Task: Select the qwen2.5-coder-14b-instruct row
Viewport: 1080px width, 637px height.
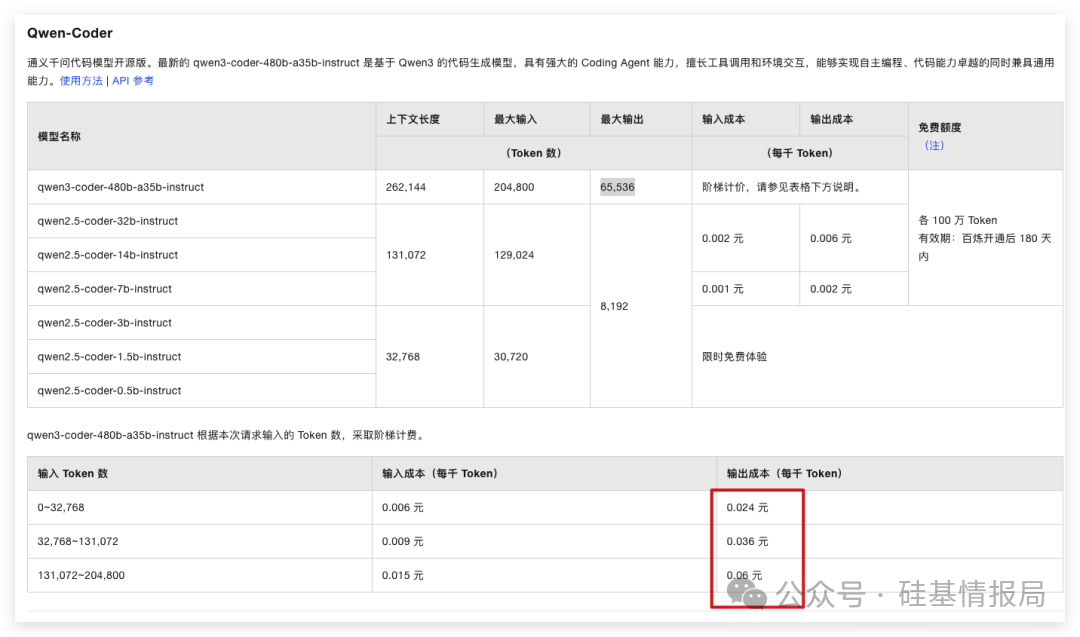Action: point(202,255)
